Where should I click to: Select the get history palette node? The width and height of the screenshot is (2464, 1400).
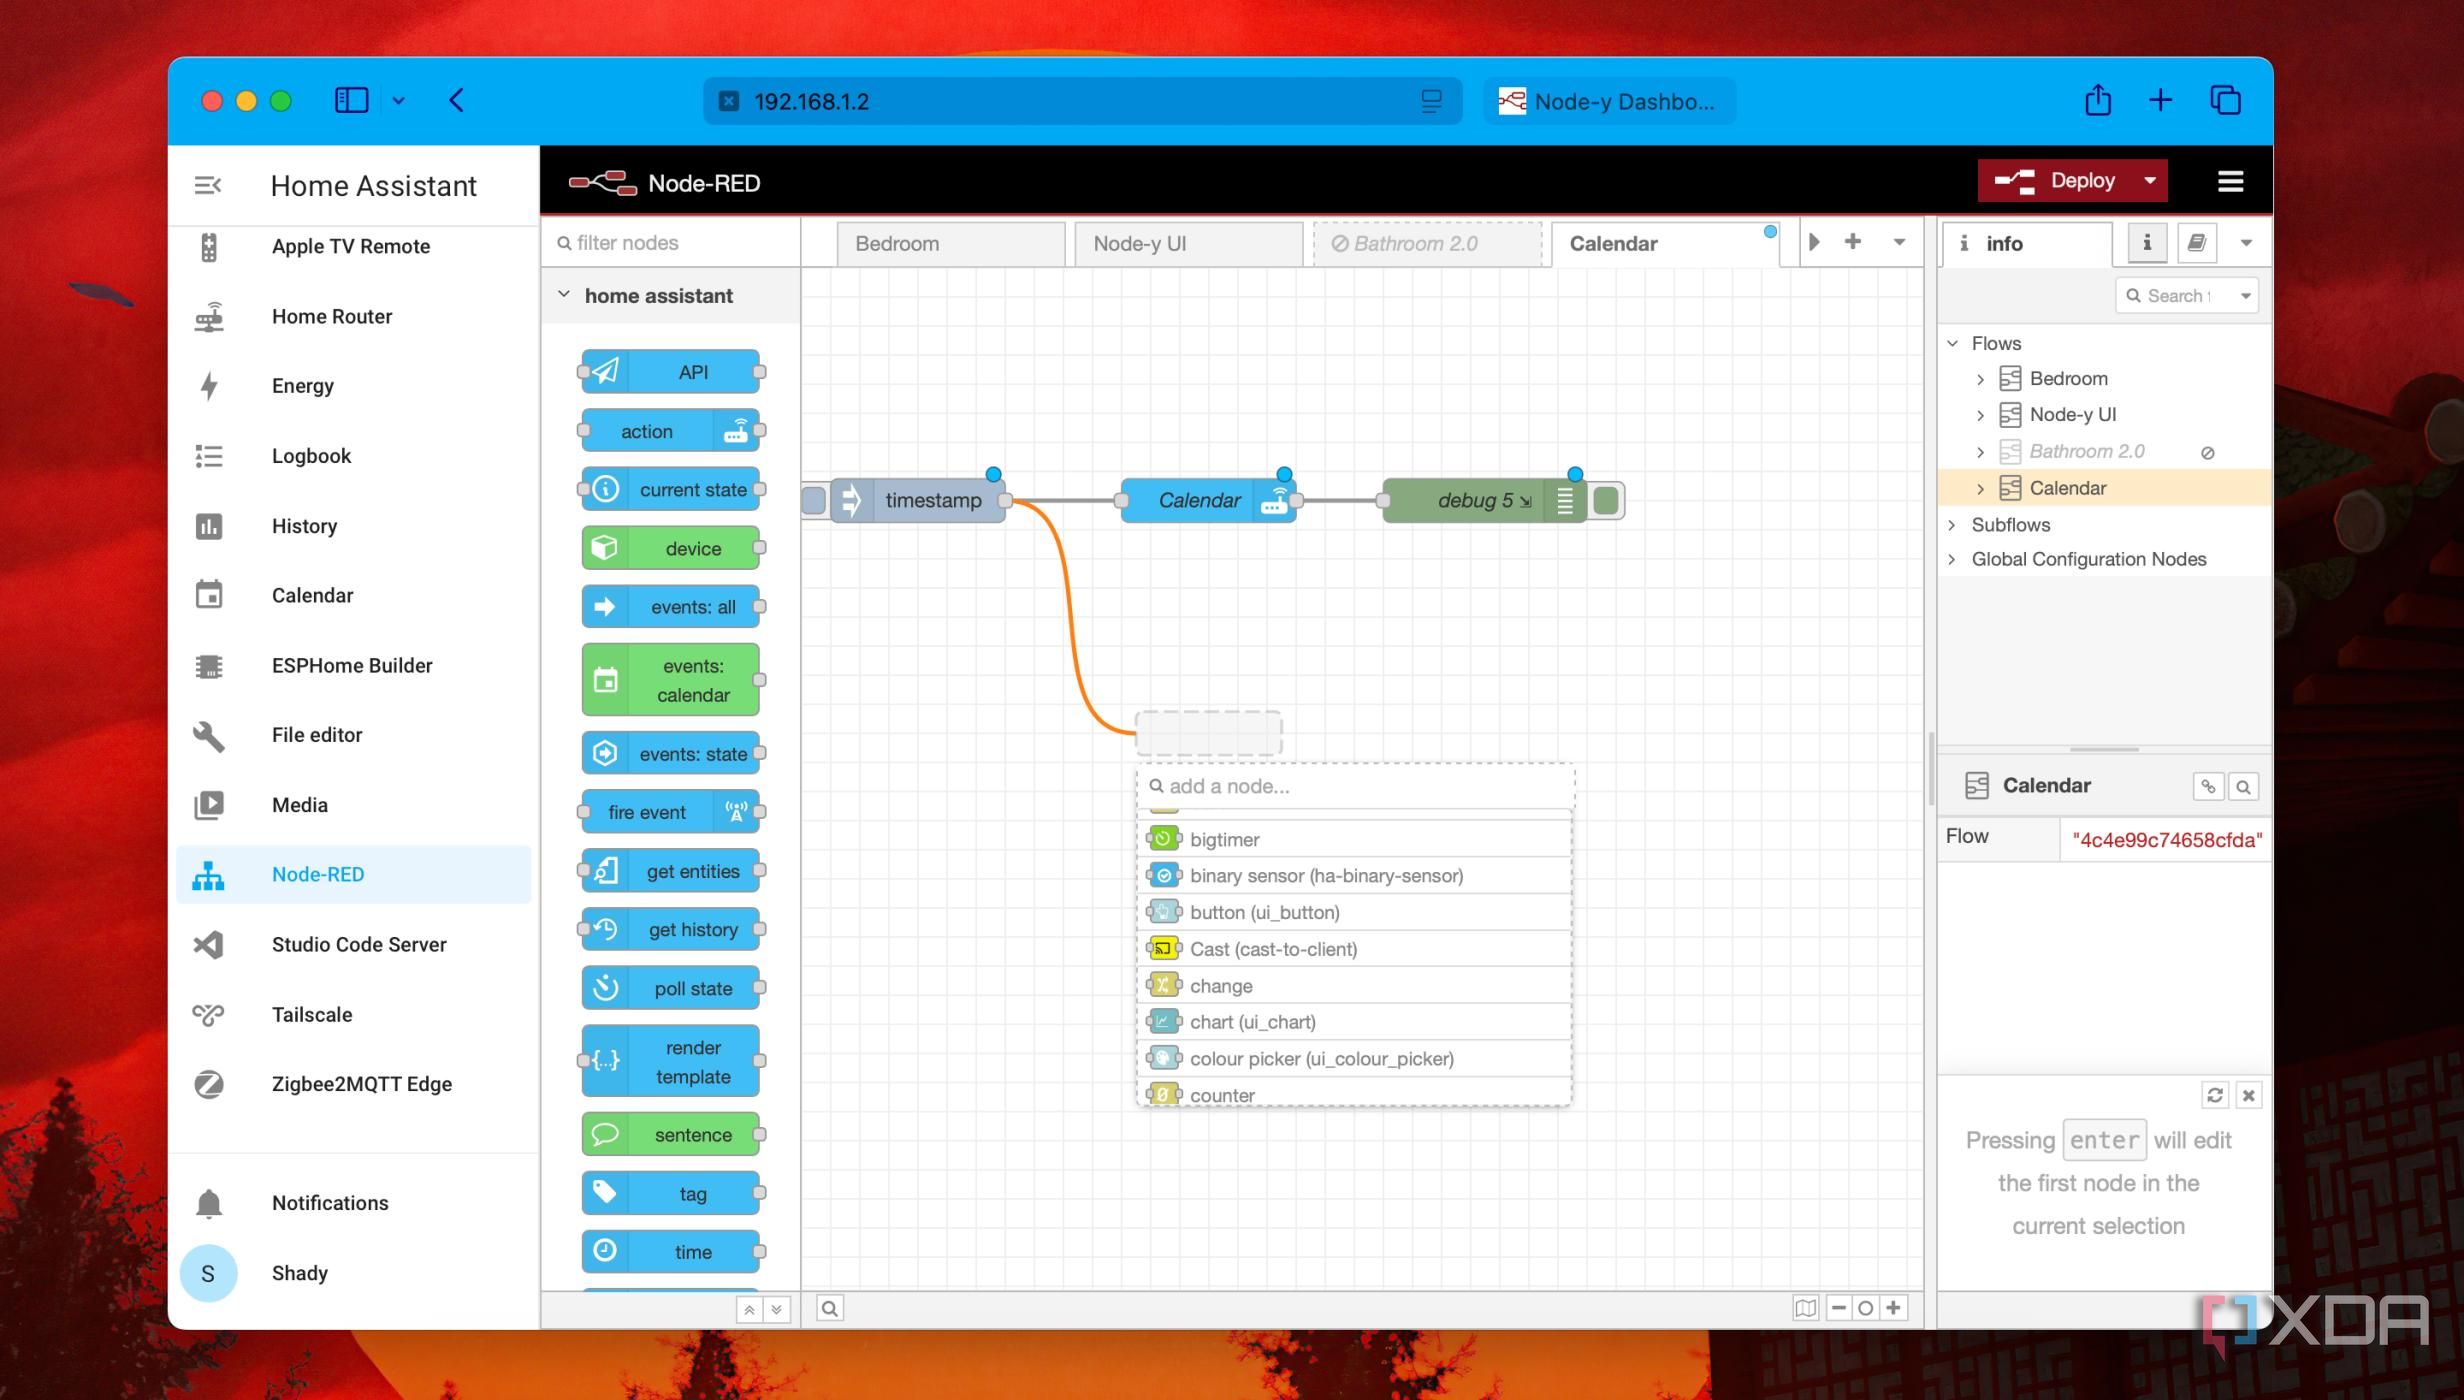point(670,929)
